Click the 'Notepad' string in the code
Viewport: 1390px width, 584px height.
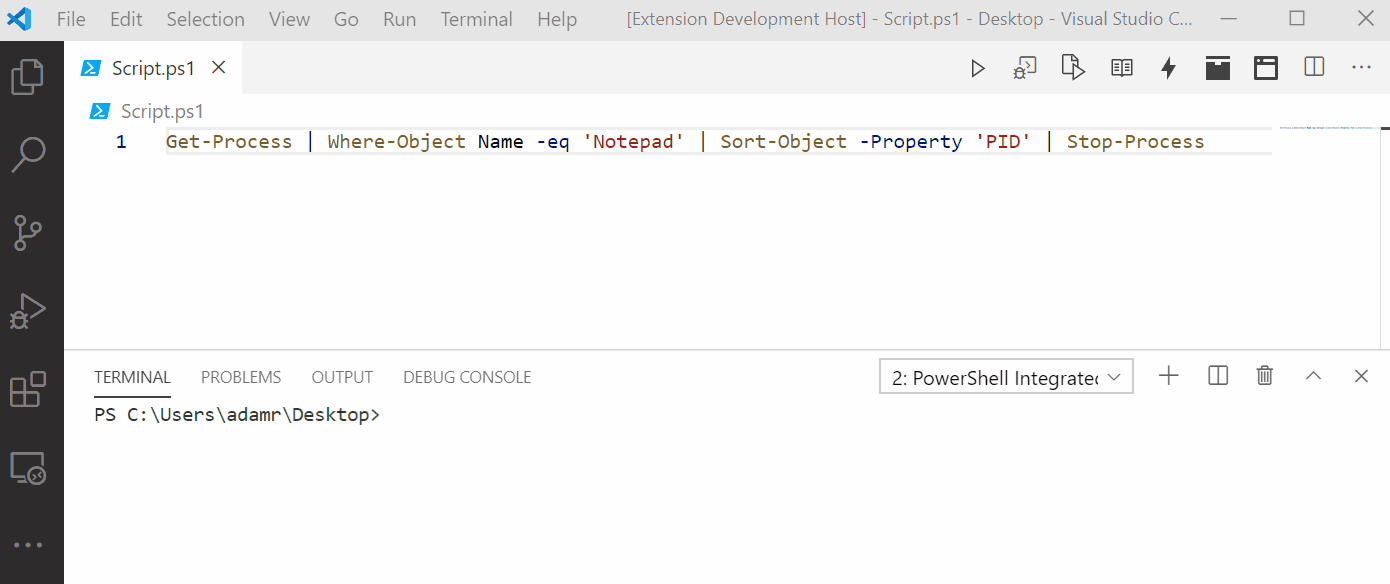[x=634, y=142]
